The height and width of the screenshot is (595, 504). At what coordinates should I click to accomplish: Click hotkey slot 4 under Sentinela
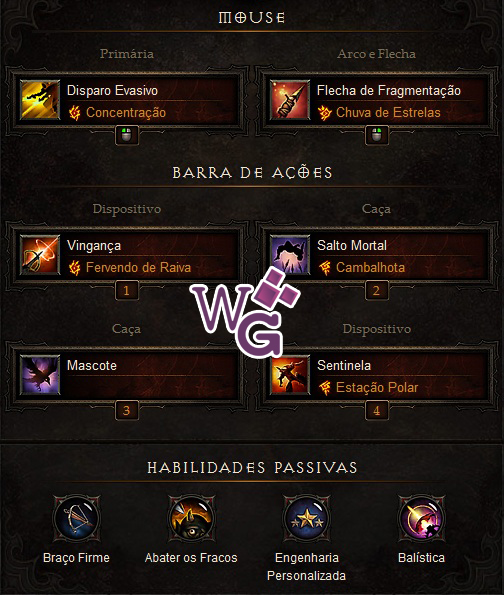click(376, 411)
